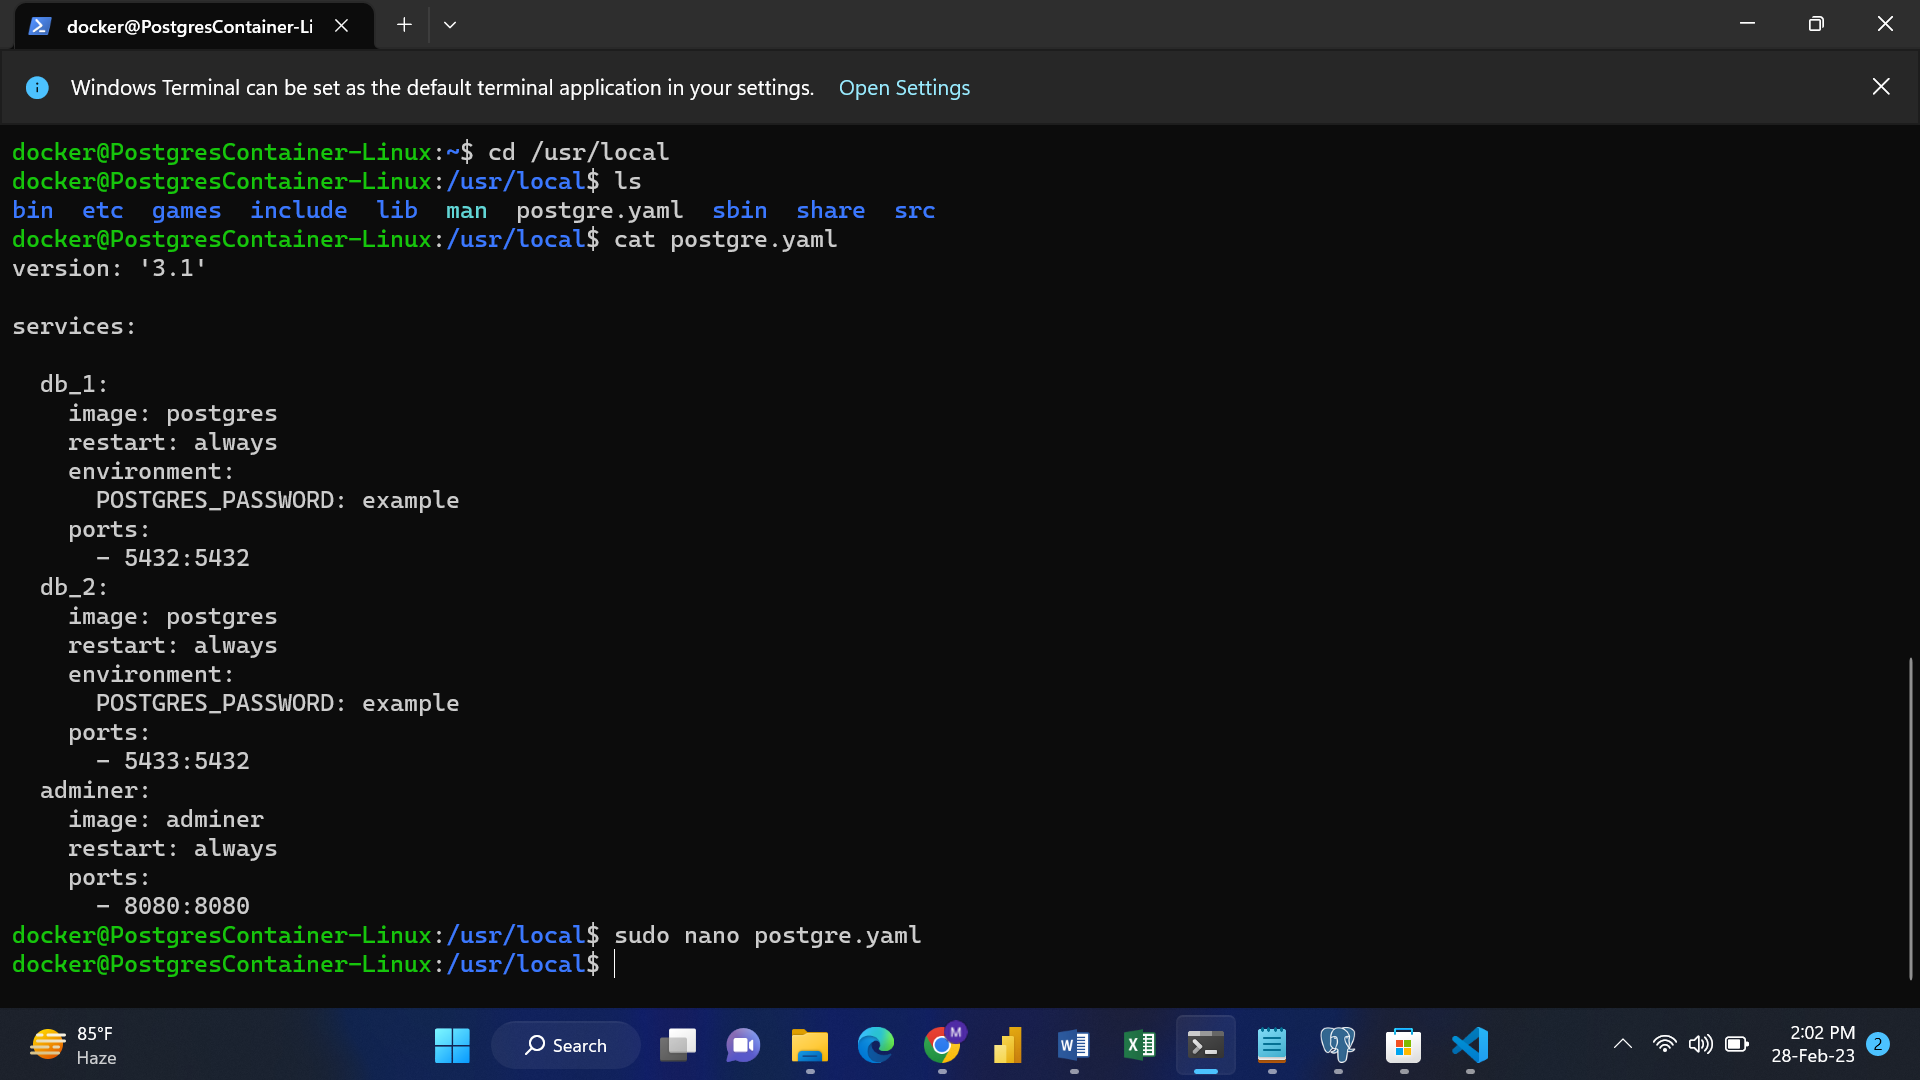Viewport: 1920px width, 1080px height.
Task: Click the 'cat postgre.yaml' command
Action: click(726, 239)
